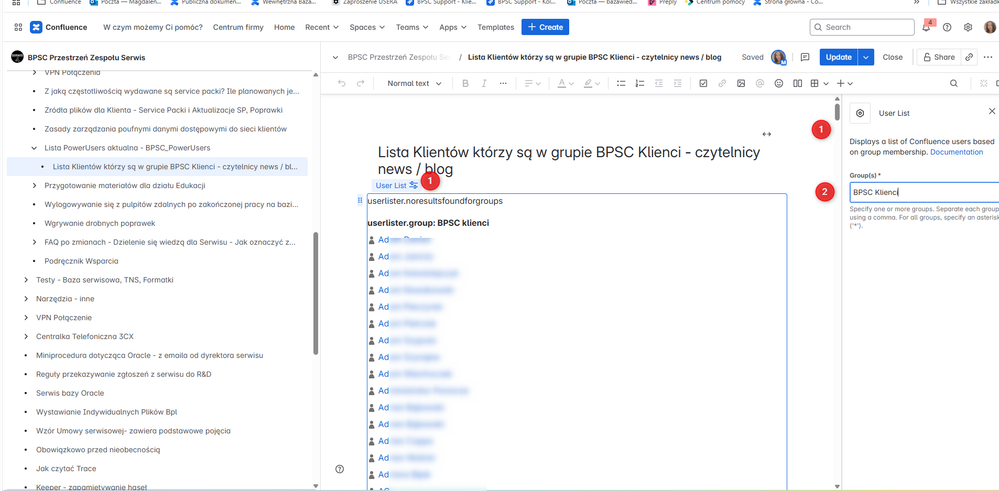Expand Narzędzia - inne tree item

[25, 299]
